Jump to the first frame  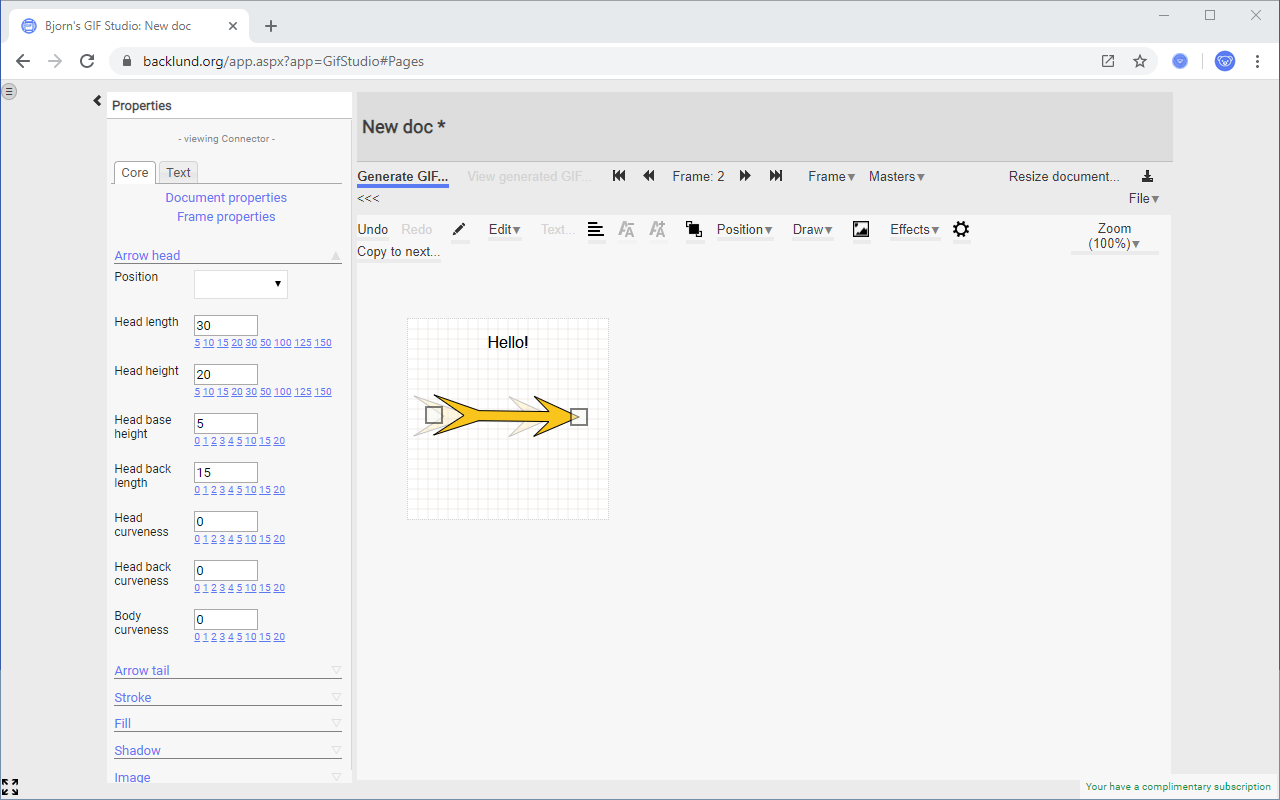[x=618, y=175]
